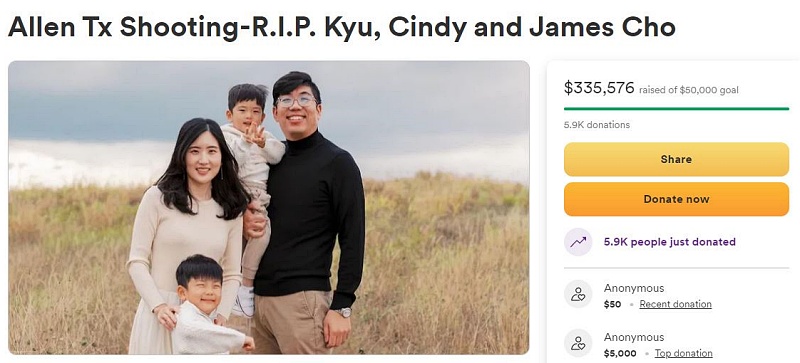Image resolution: width=800 pixels, height=363 pixels.
Task: Open the Top donation link
Action: click(x=683, y=353)
